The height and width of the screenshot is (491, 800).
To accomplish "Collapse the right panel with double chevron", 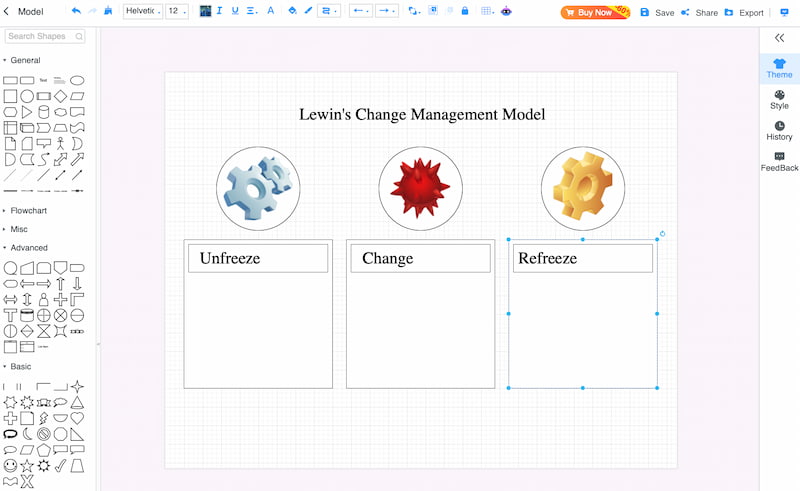I will pos(779,38).
